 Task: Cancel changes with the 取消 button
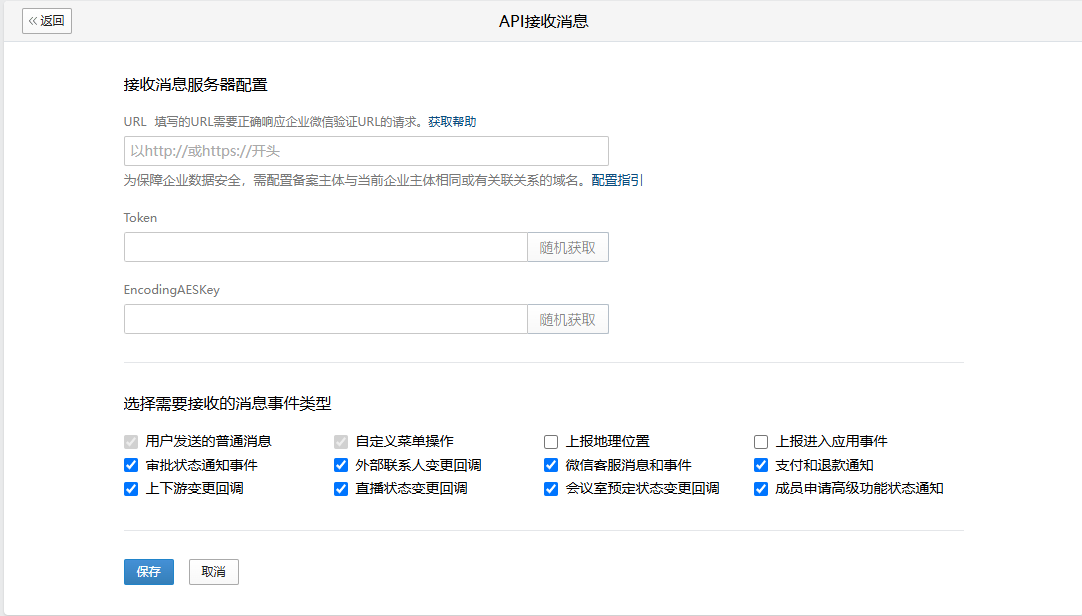(214, 572)
